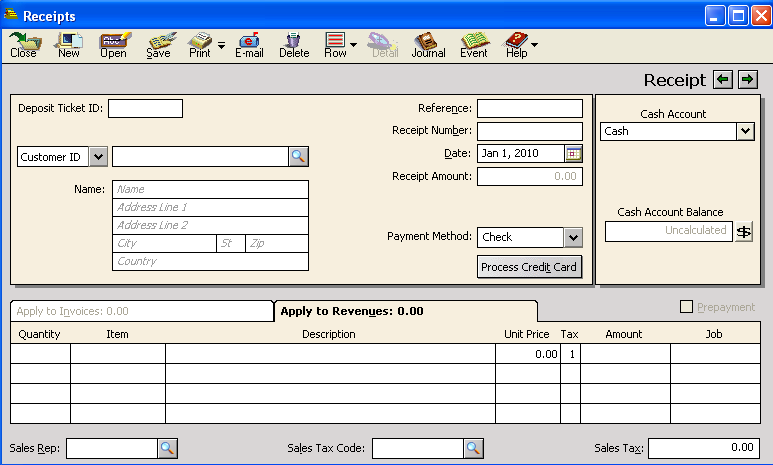
Task: Close the Receipts window with X
Action: click(x=761, y=15)
